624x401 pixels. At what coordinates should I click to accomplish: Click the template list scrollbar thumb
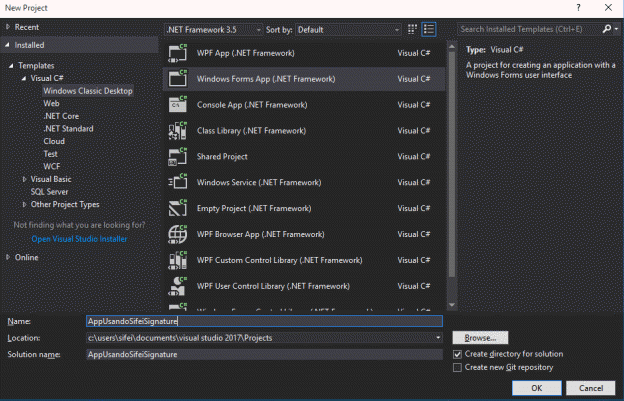point(452,164)
